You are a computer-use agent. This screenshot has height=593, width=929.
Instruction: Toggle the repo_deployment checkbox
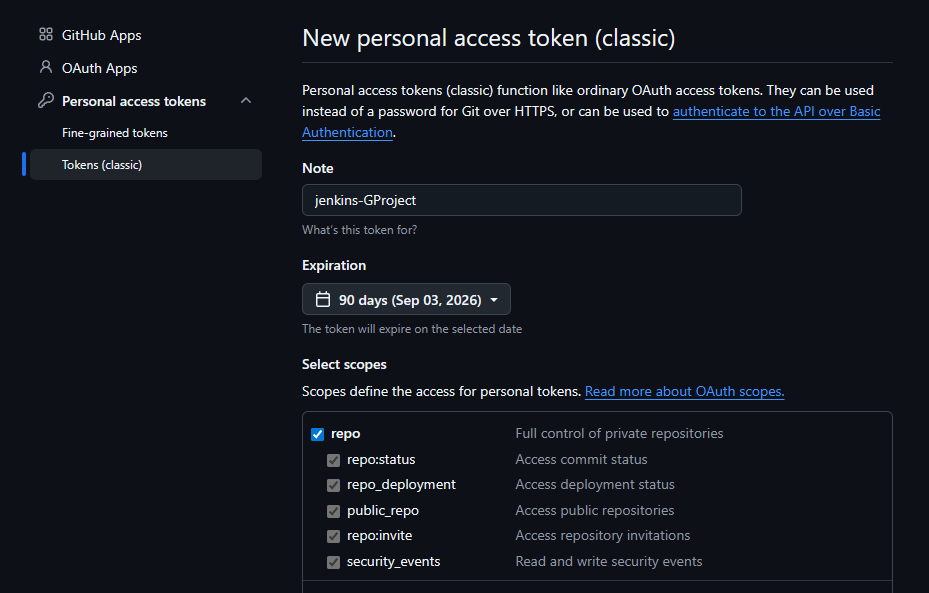[x=334, y=485]
